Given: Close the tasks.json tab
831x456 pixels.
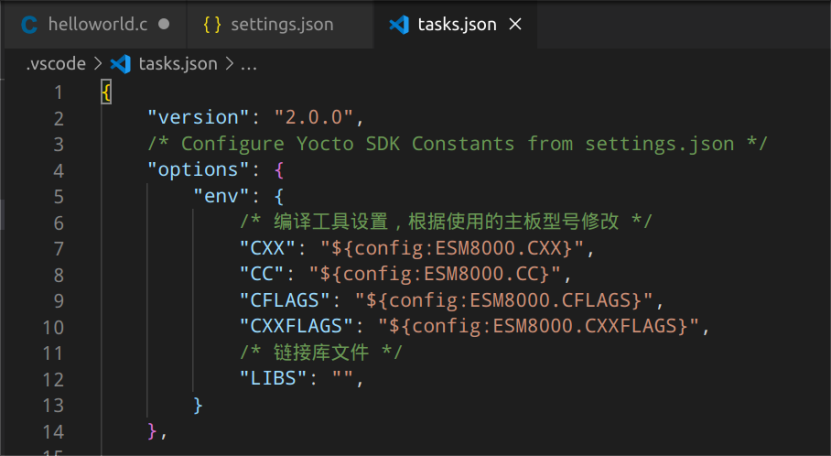Looking at the screenshot, I should 515,24.
